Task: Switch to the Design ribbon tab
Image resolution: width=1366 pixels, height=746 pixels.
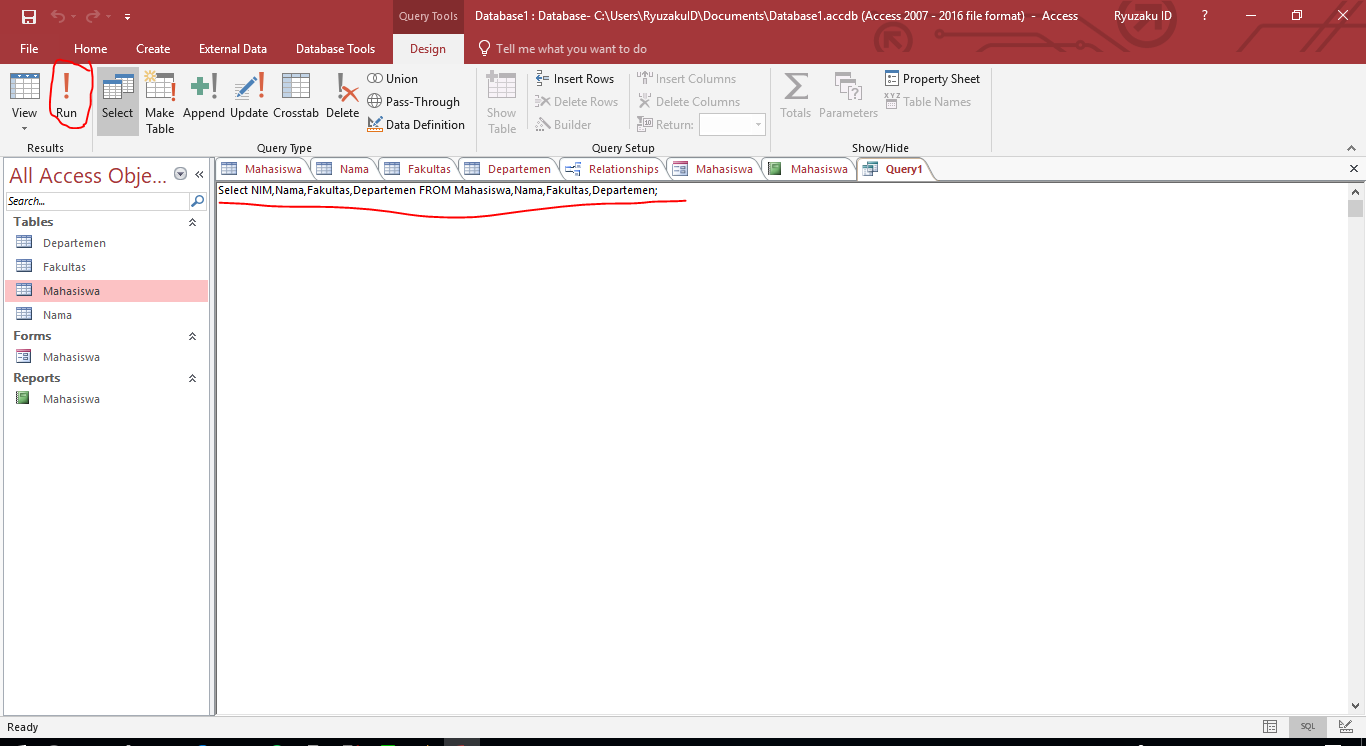Action: (x=428, y=49)
